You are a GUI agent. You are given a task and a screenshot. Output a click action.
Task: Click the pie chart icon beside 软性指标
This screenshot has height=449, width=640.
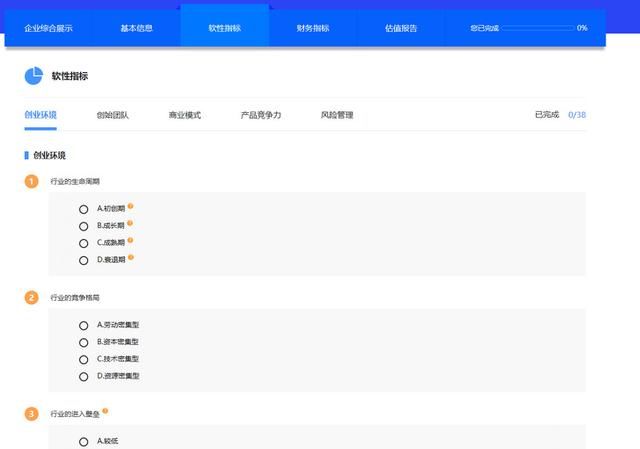click(x=33, y=76)
